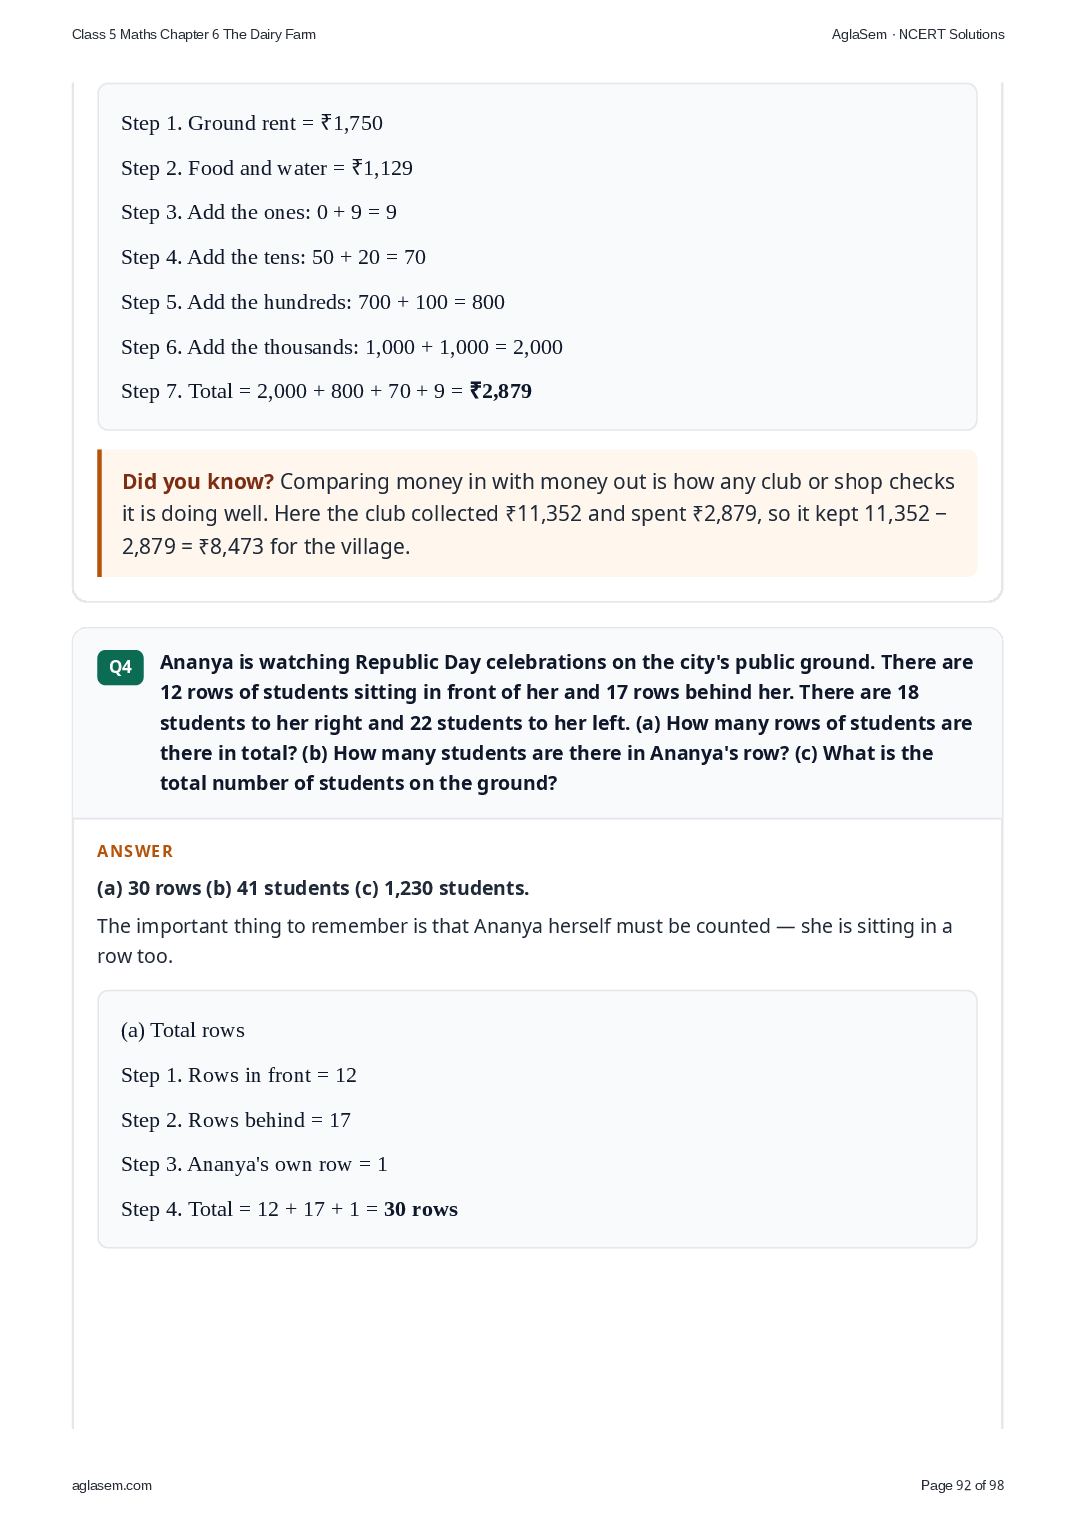This screenshot has width=1076, height=1522.
Task: Select the 'Class 5 Maths Chapter 6' header title
Action: pos(194,34)
